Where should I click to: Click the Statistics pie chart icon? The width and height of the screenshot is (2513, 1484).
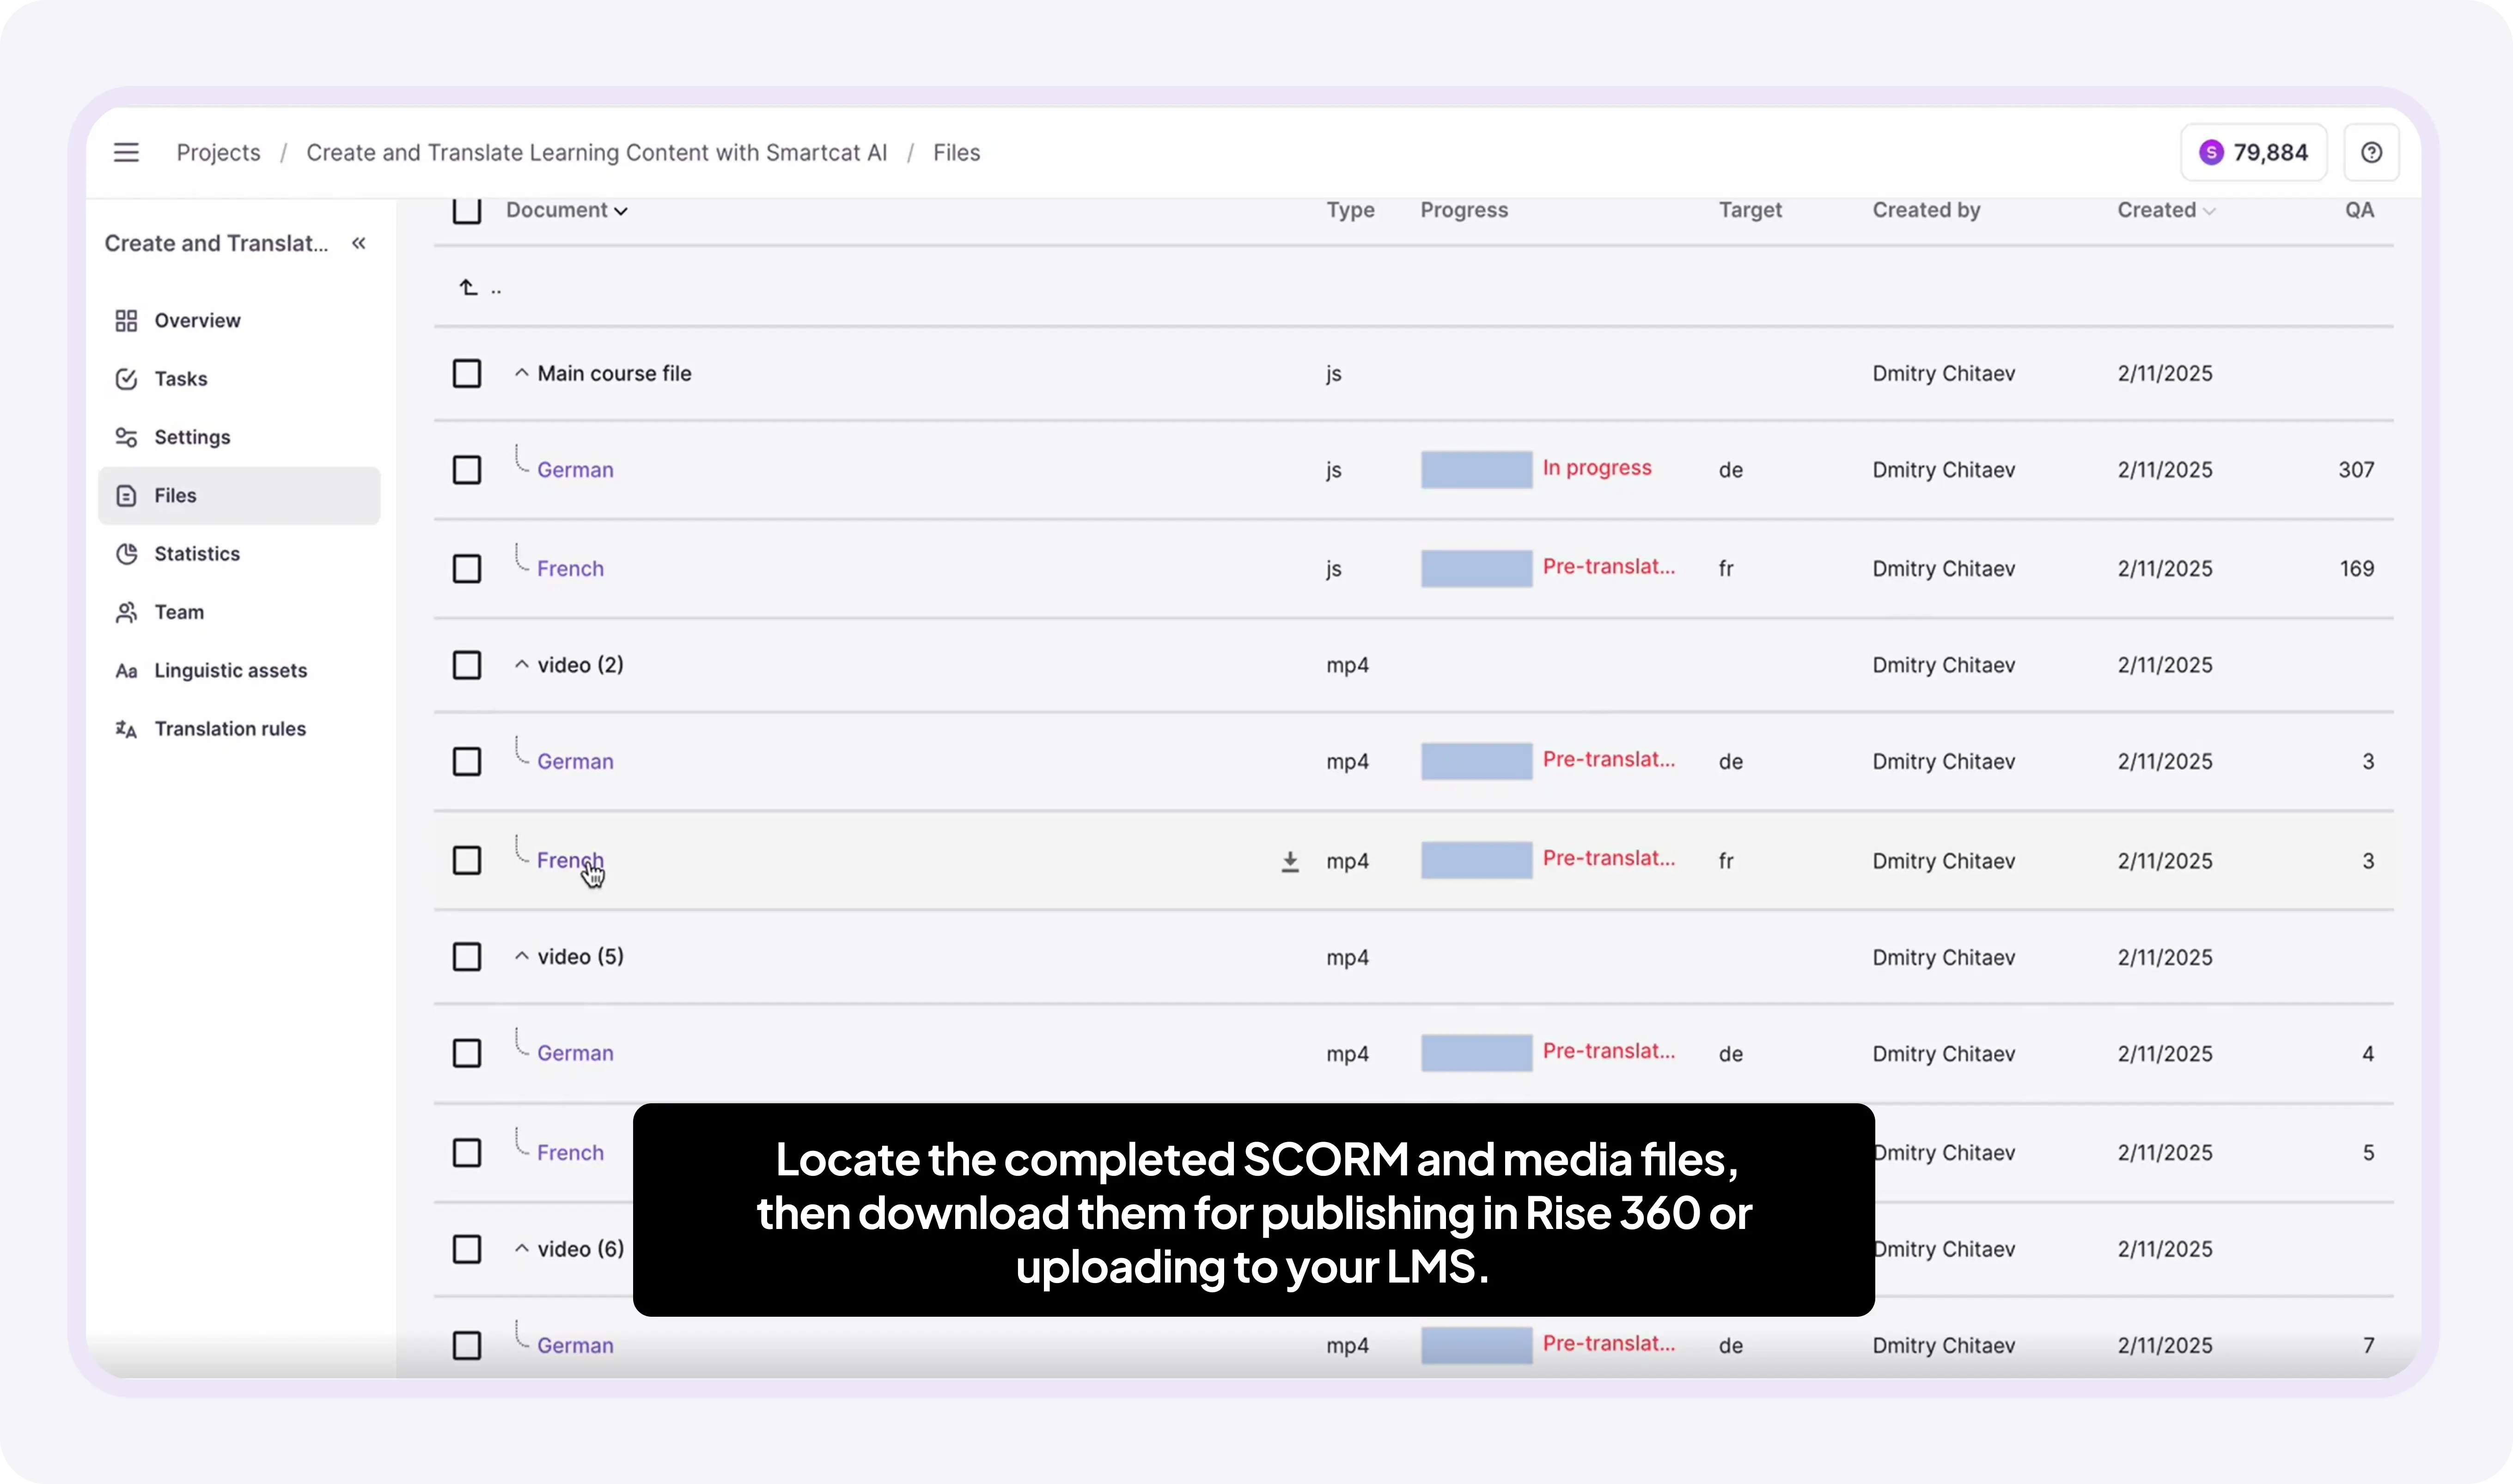tap(126, 554)
